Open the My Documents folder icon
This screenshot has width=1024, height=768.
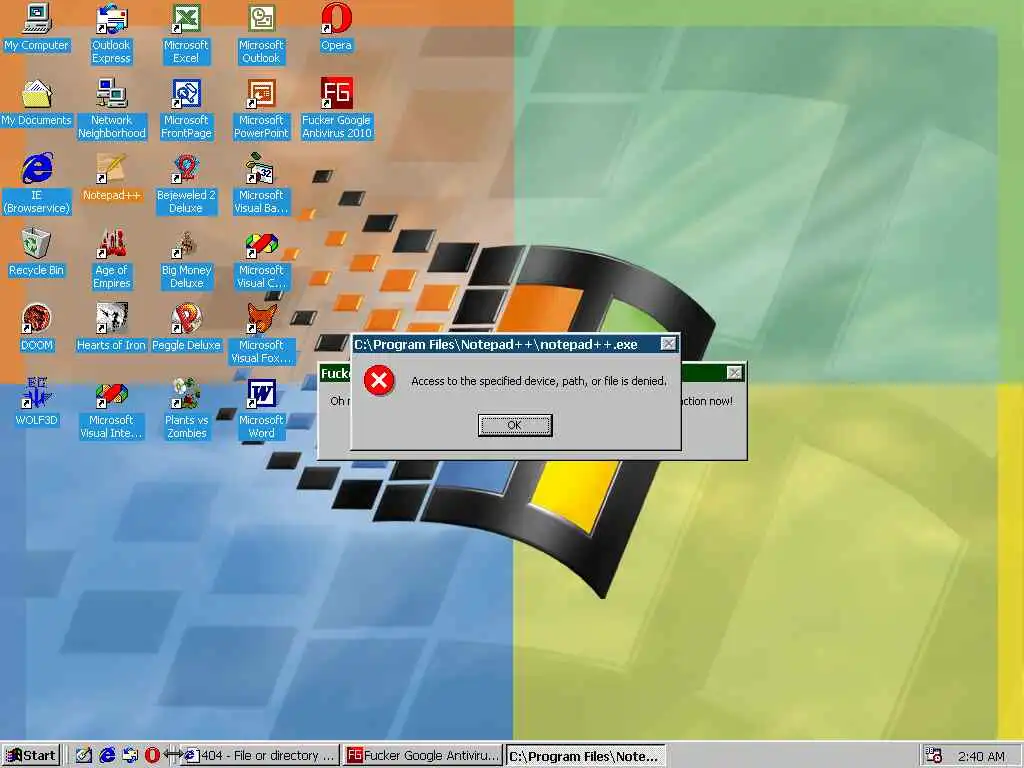[x=37, y=103]
